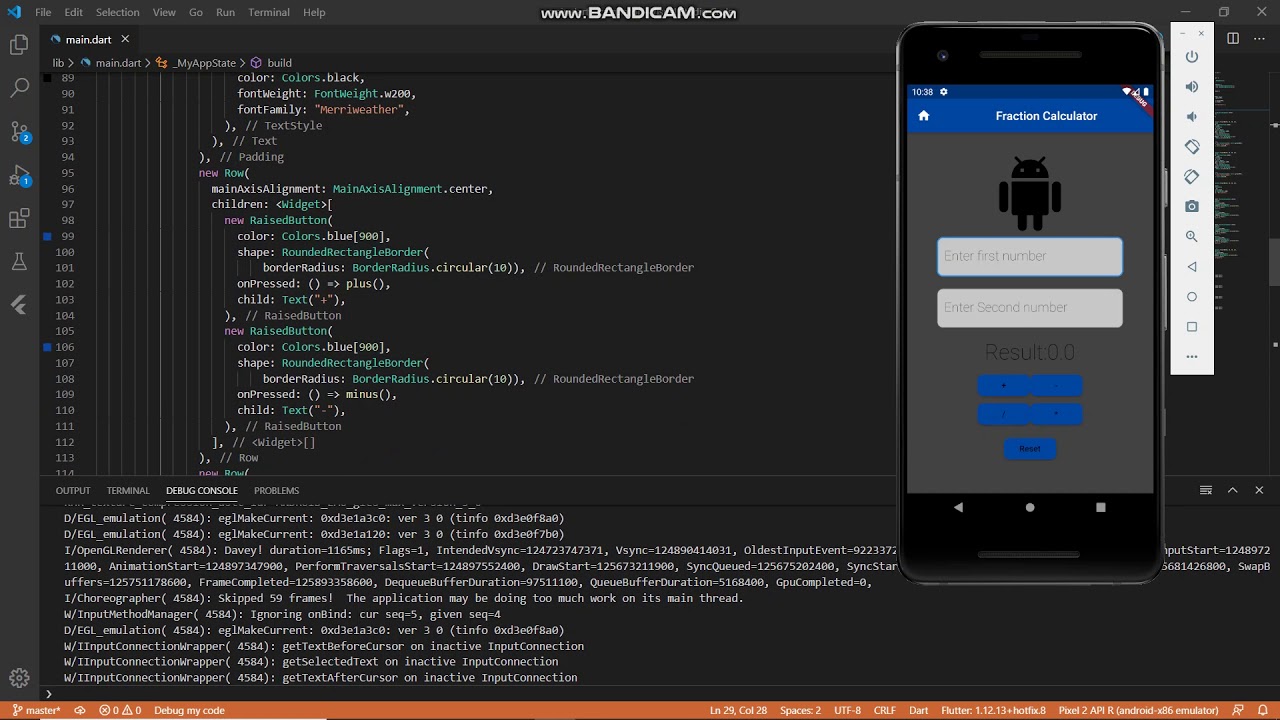Focus the Enter first number field
This screenshot has height=720, width=1280.
1030,256
